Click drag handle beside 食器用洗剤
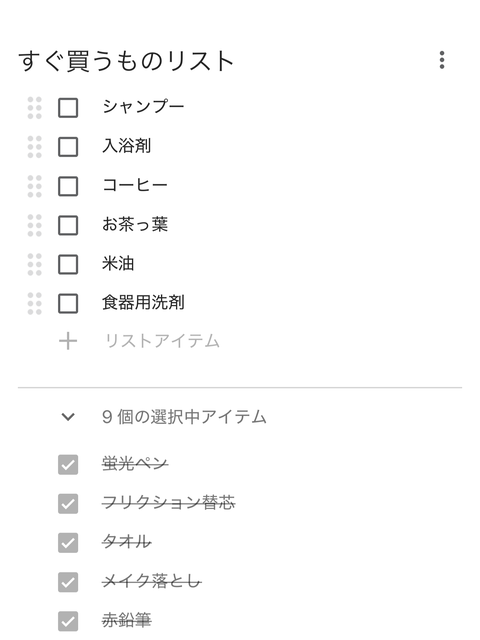The width and height of the screenshot is (480, 640). point(35,303)
